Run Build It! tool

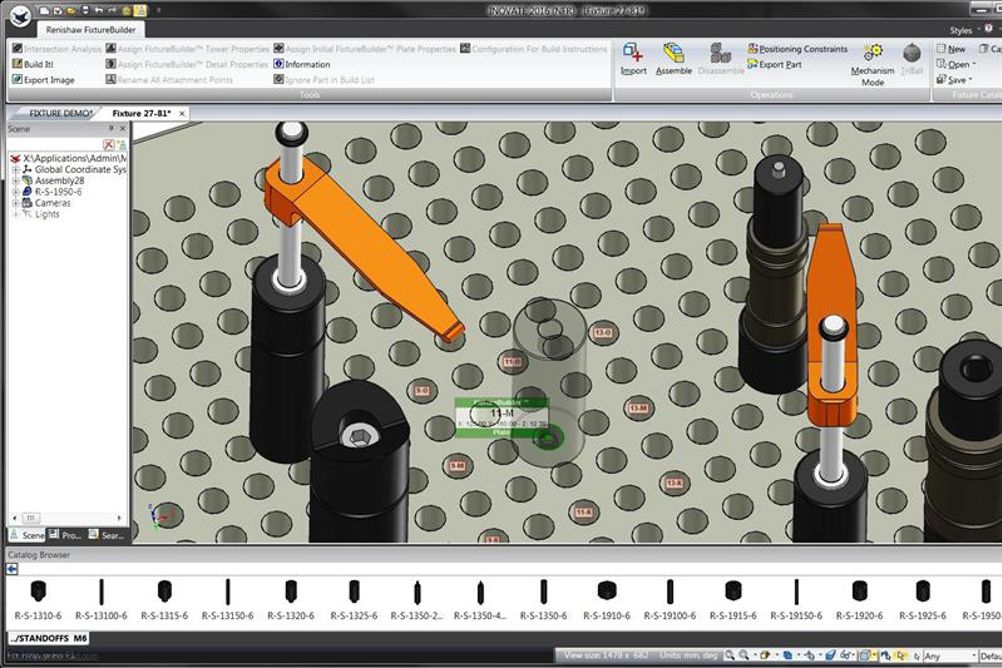pyautogui.click(x=33, y=64)
